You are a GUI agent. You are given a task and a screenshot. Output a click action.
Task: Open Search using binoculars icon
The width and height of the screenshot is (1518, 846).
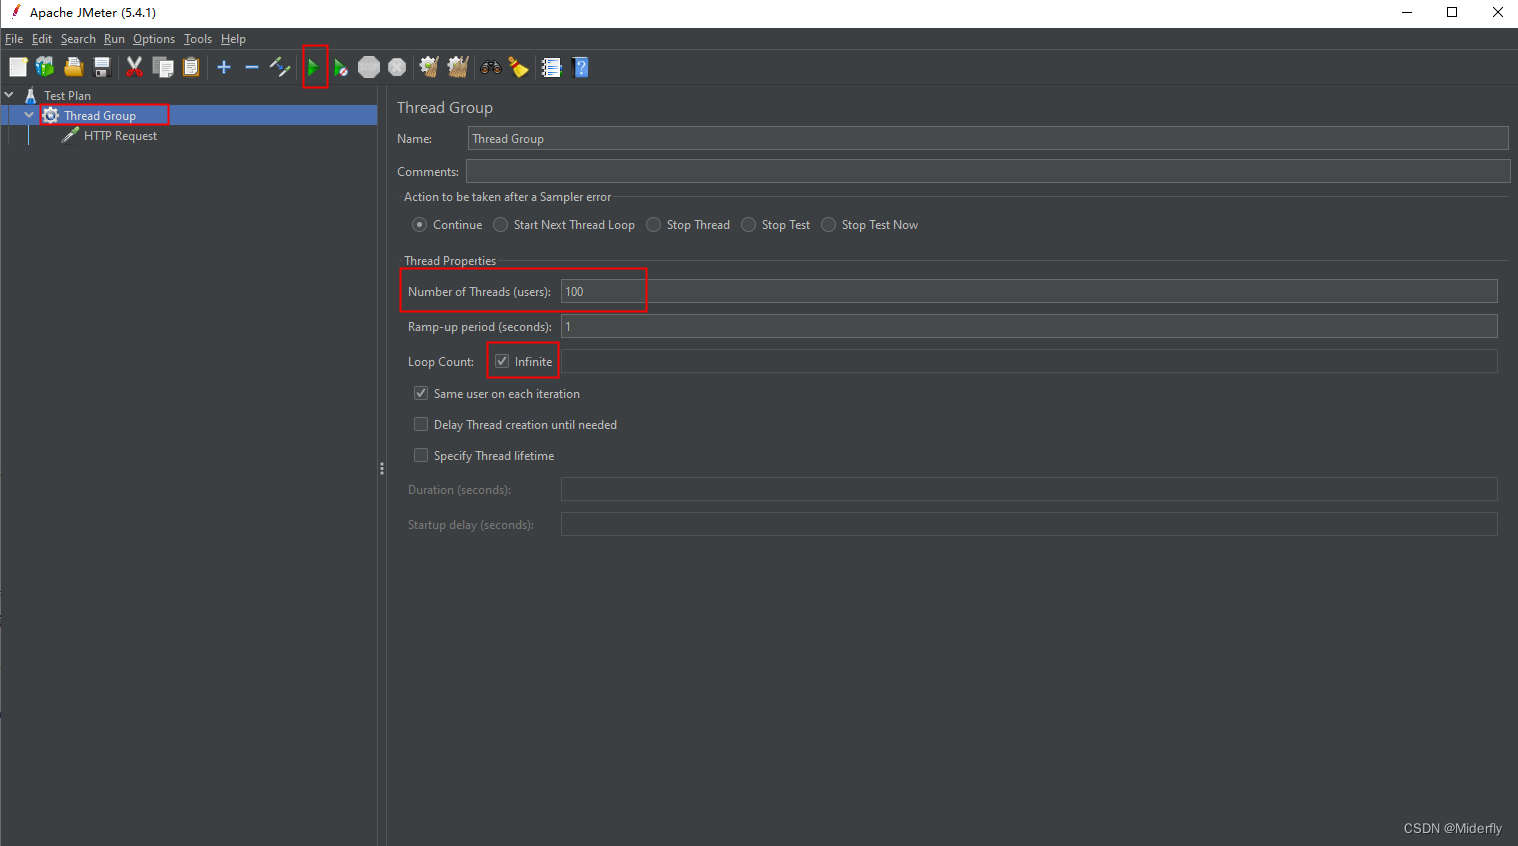491,67
